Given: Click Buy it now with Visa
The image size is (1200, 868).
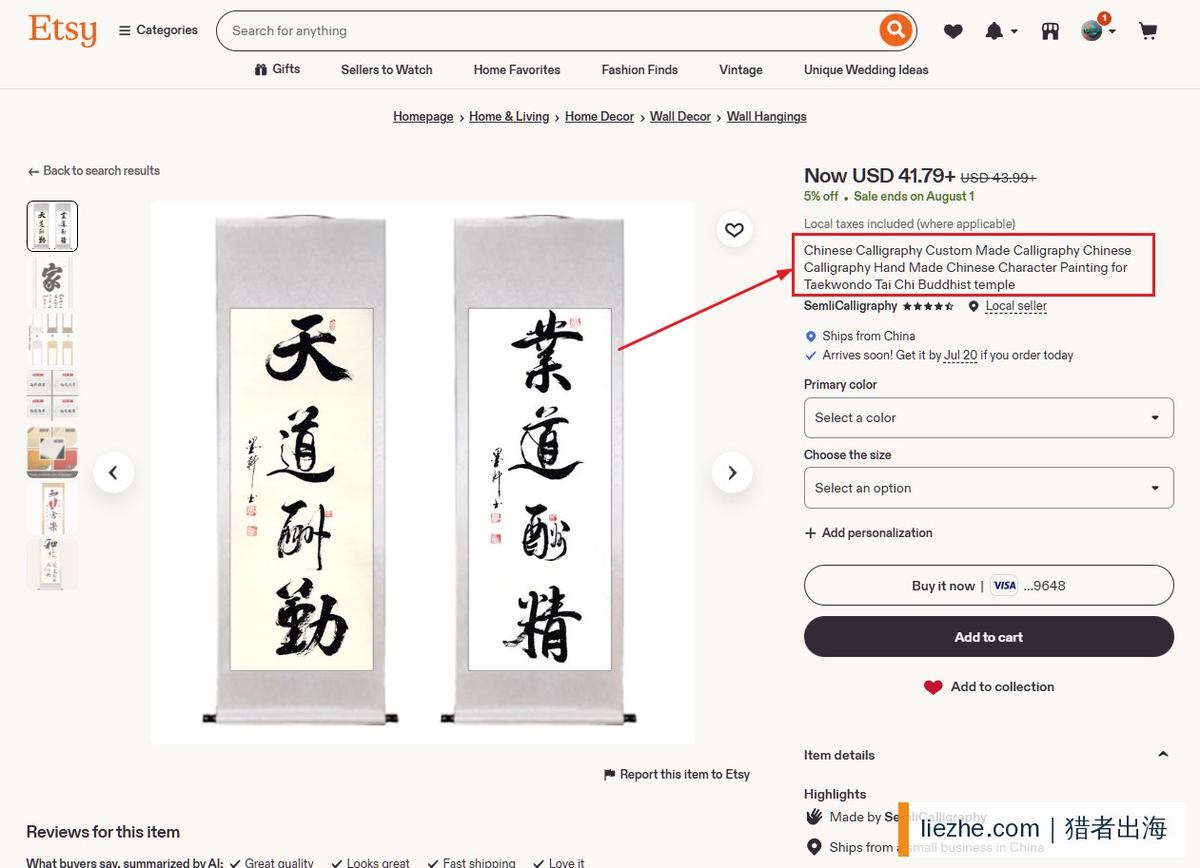Looking at the screenshot, I should pos(988,585).
